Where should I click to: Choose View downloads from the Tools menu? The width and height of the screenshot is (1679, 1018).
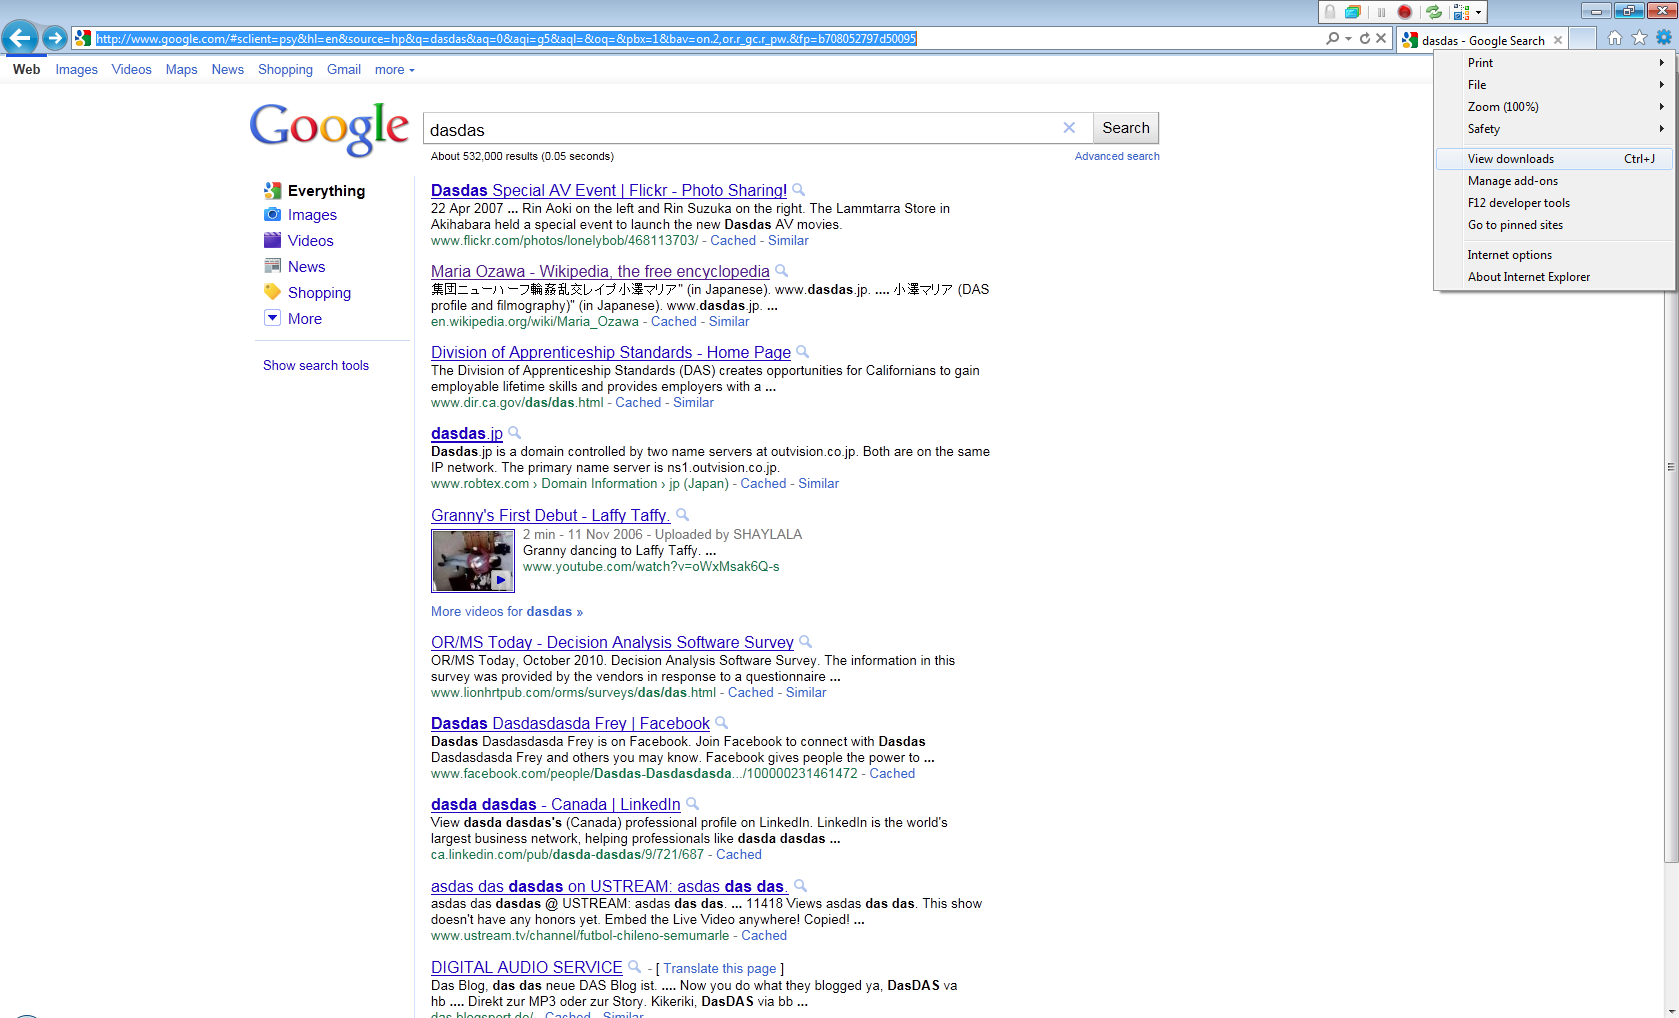click(1554, 159)
